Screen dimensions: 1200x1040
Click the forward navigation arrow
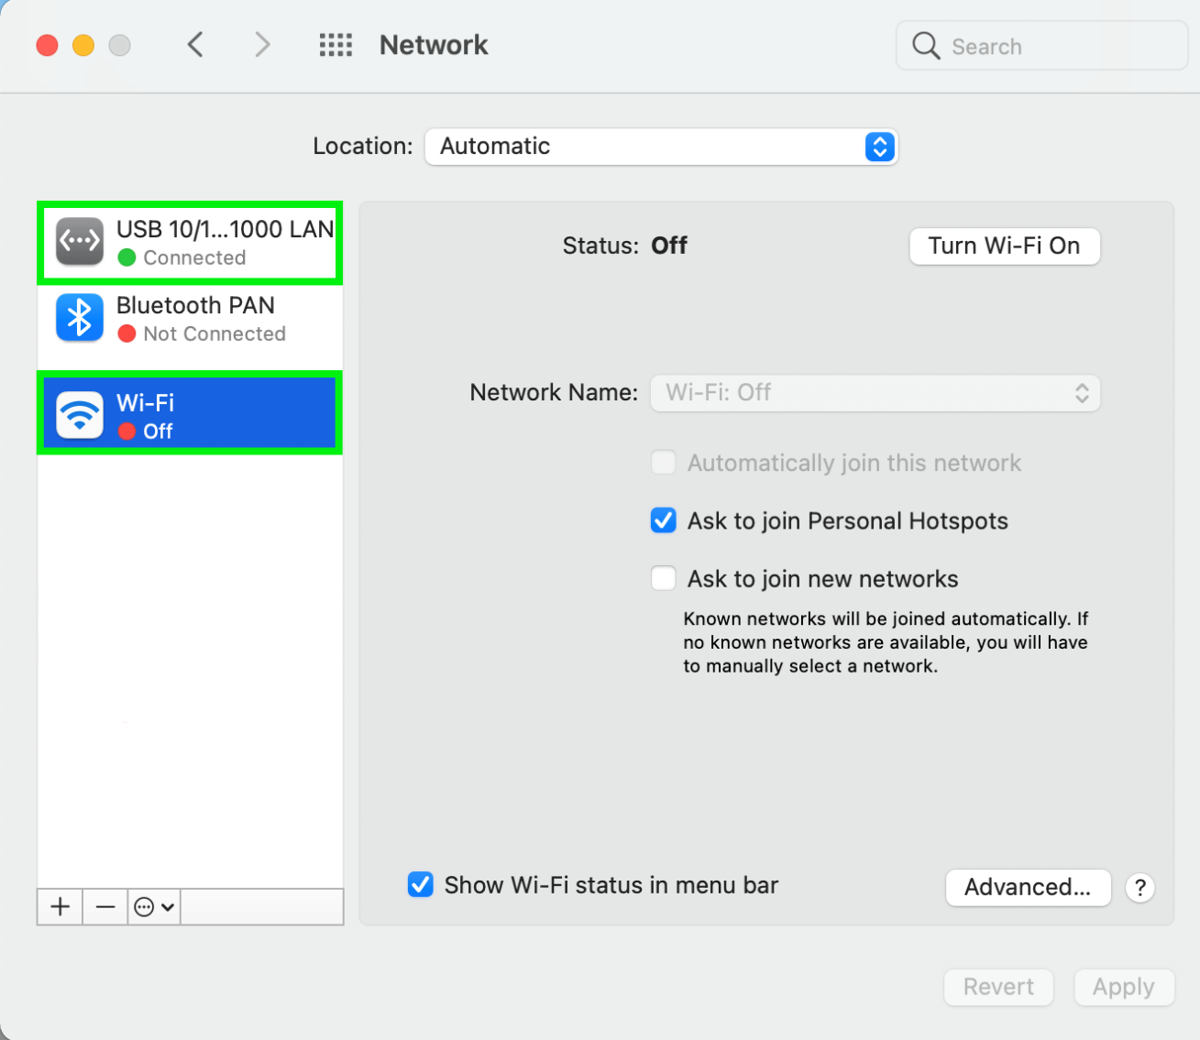pyautogui.click(x=262, y=45)
